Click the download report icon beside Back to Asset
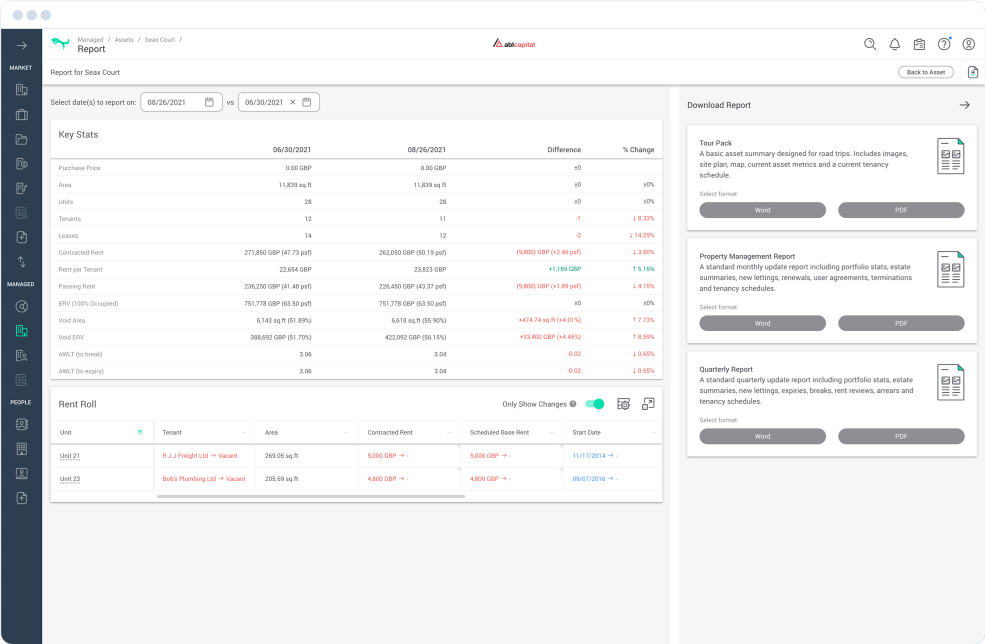Image resolution: width=985 pixels, height=644 pixels. pyautogui.click(x=972, y=72)
